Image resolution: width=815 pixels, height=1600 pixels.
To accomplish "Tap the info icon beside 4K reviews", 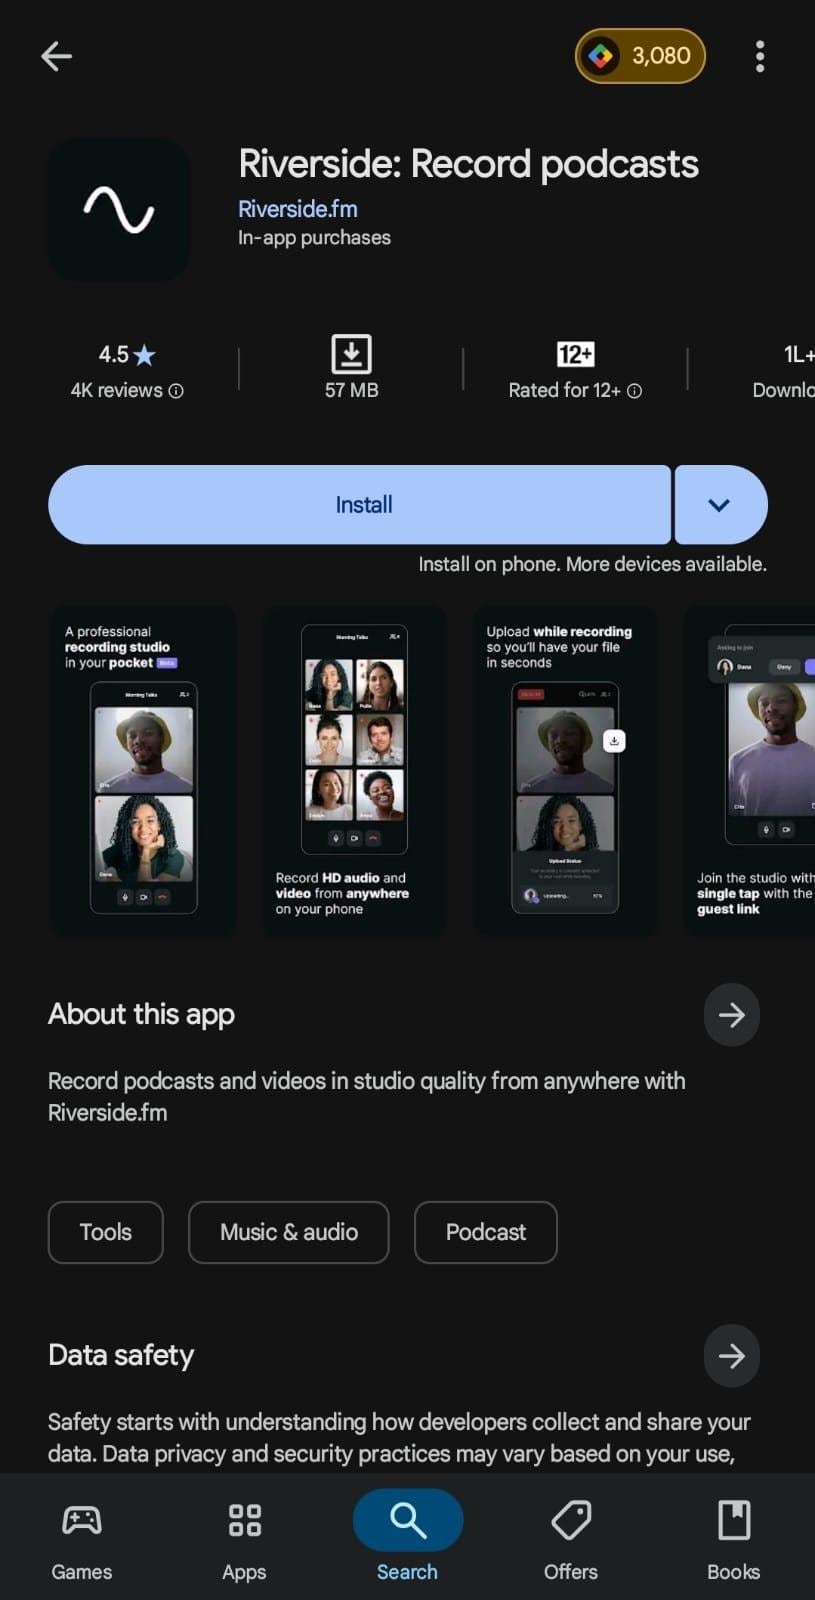I will pos(176,391).
